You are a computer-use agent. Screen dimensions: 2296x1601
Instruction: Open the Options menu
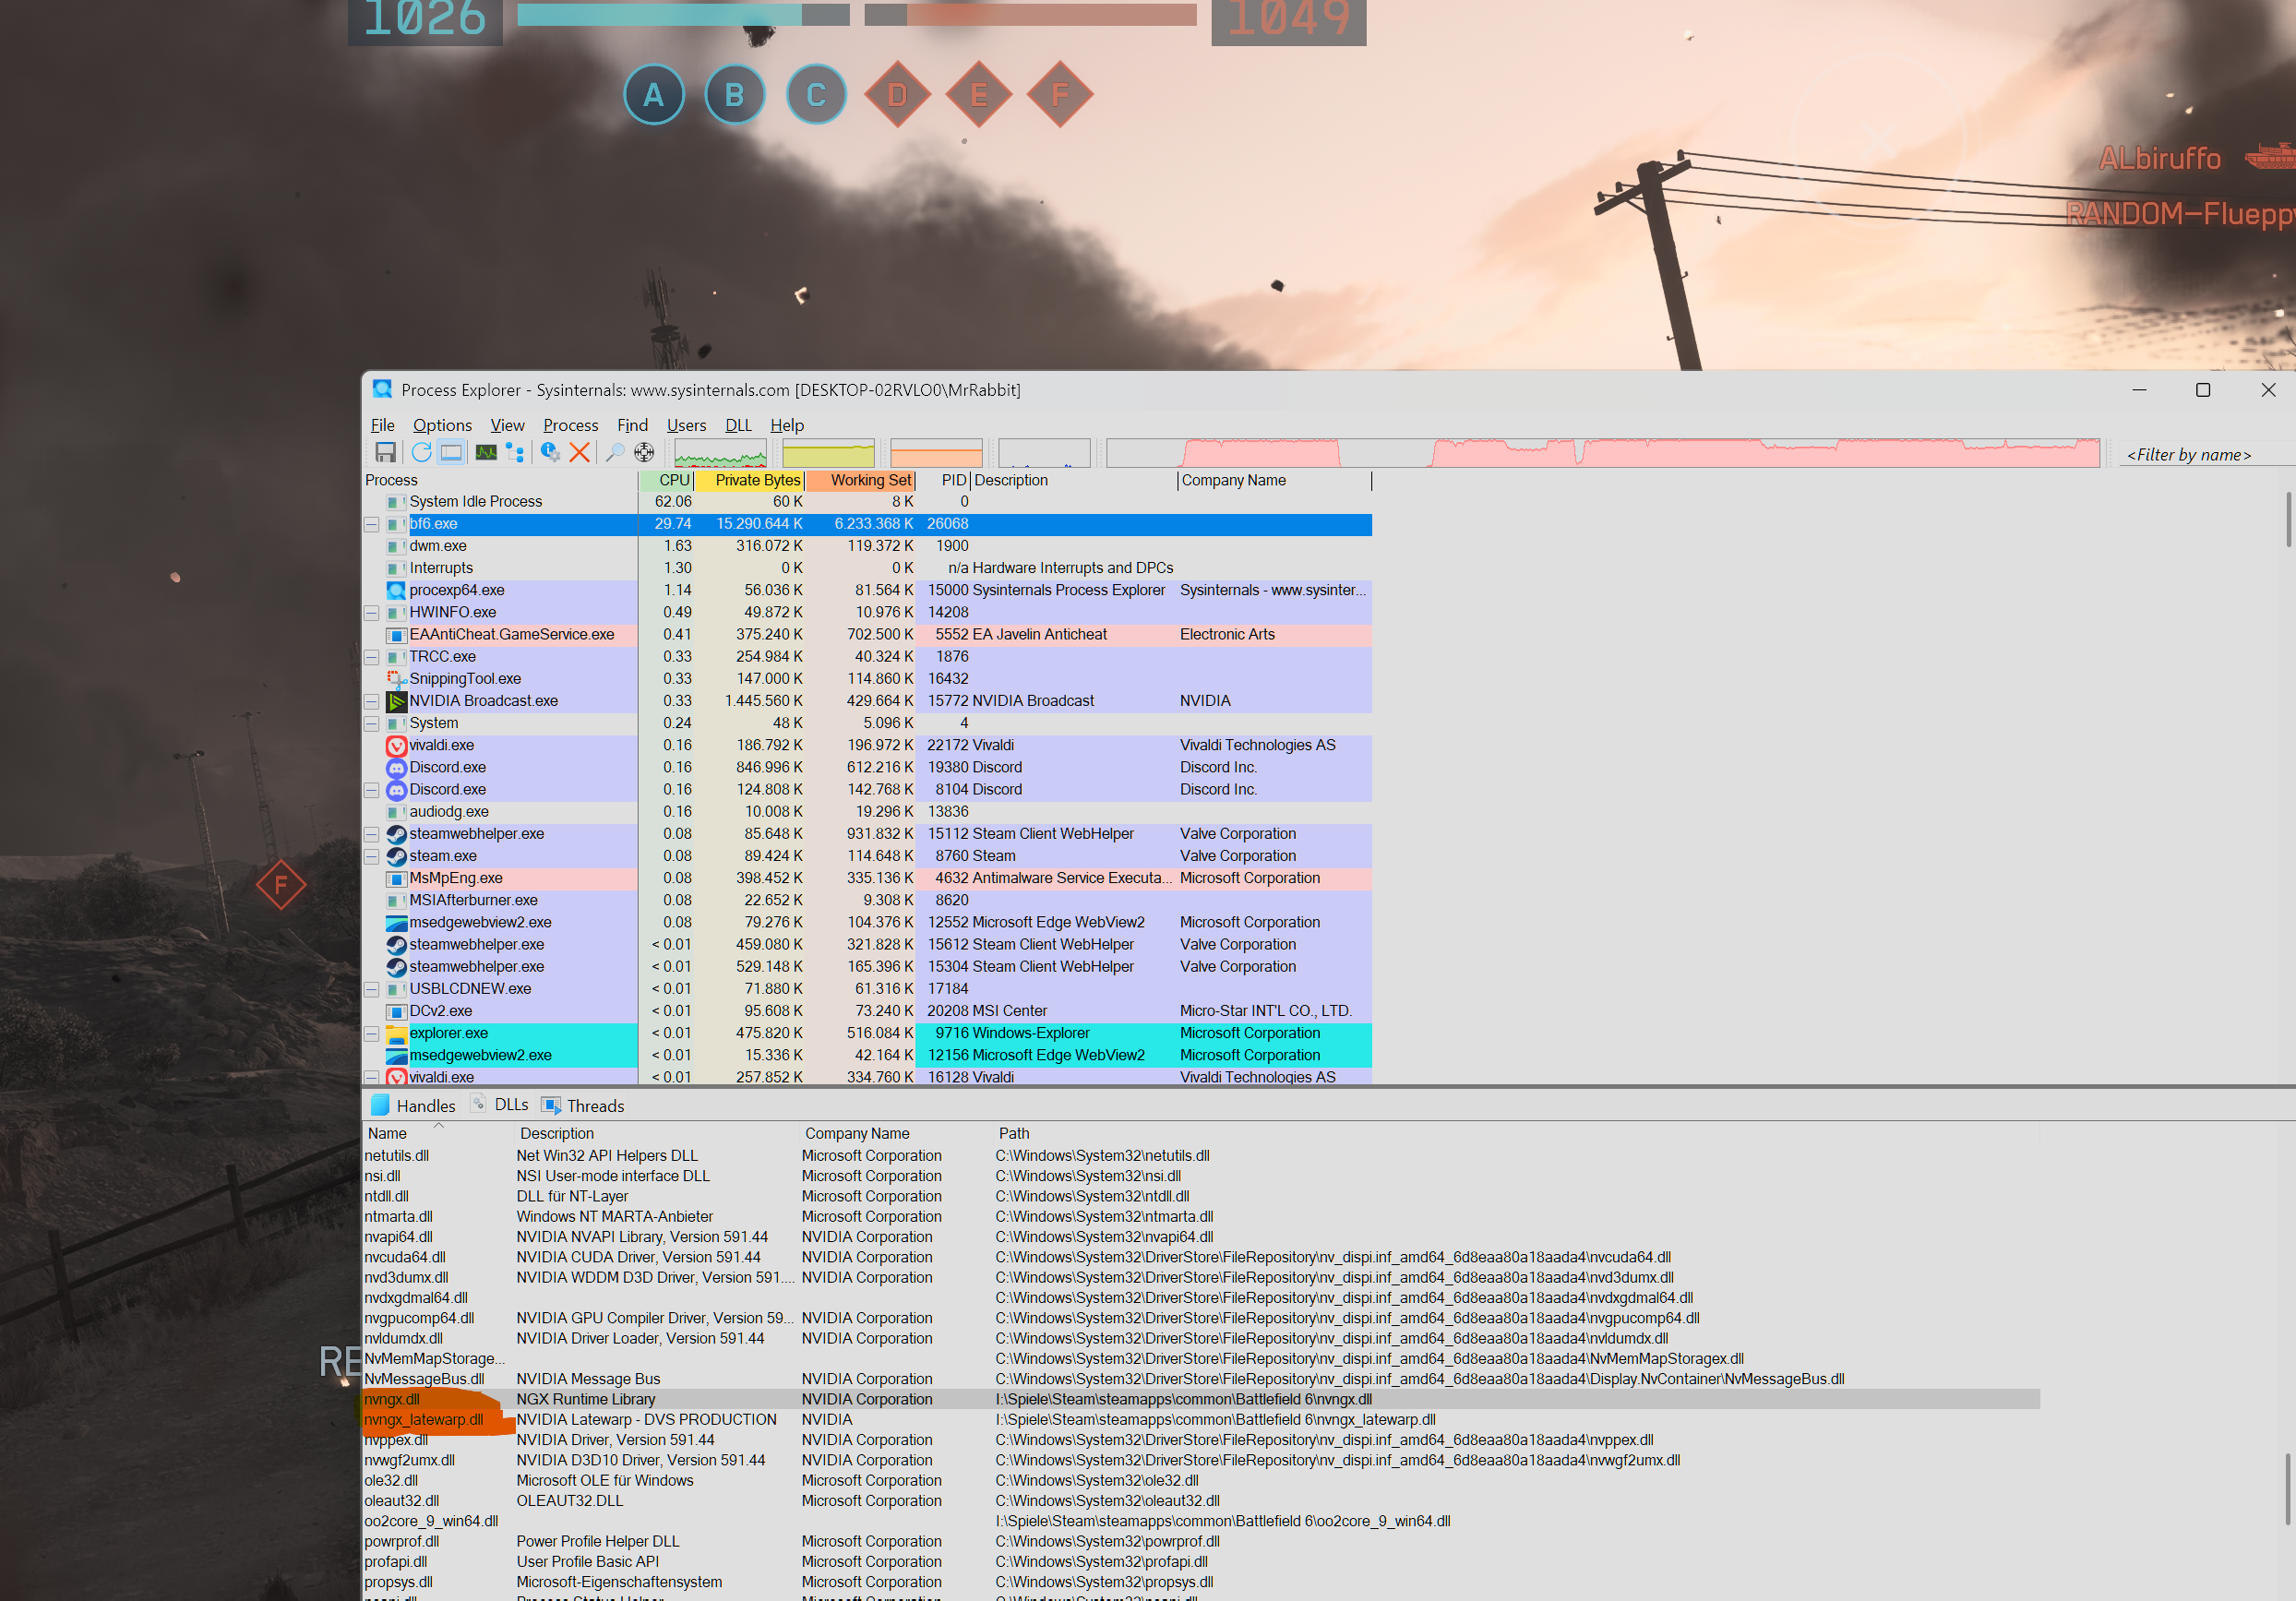point(442,426)
